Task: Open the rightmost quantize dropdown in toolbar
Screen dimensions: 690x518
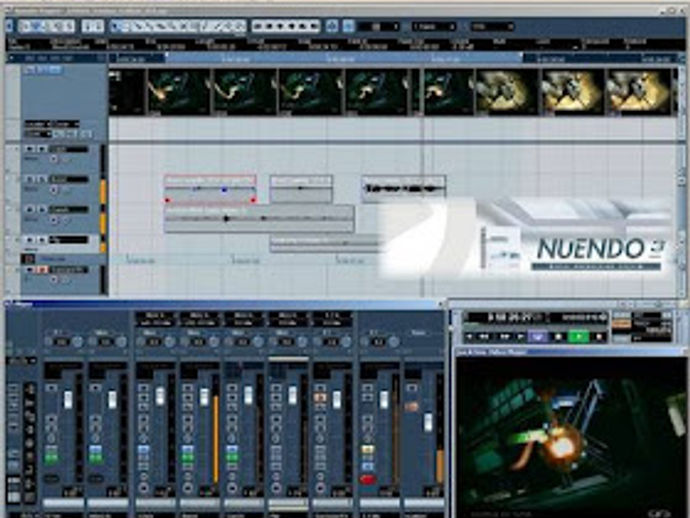Action: pyautogui.click(x=492, y=27)
